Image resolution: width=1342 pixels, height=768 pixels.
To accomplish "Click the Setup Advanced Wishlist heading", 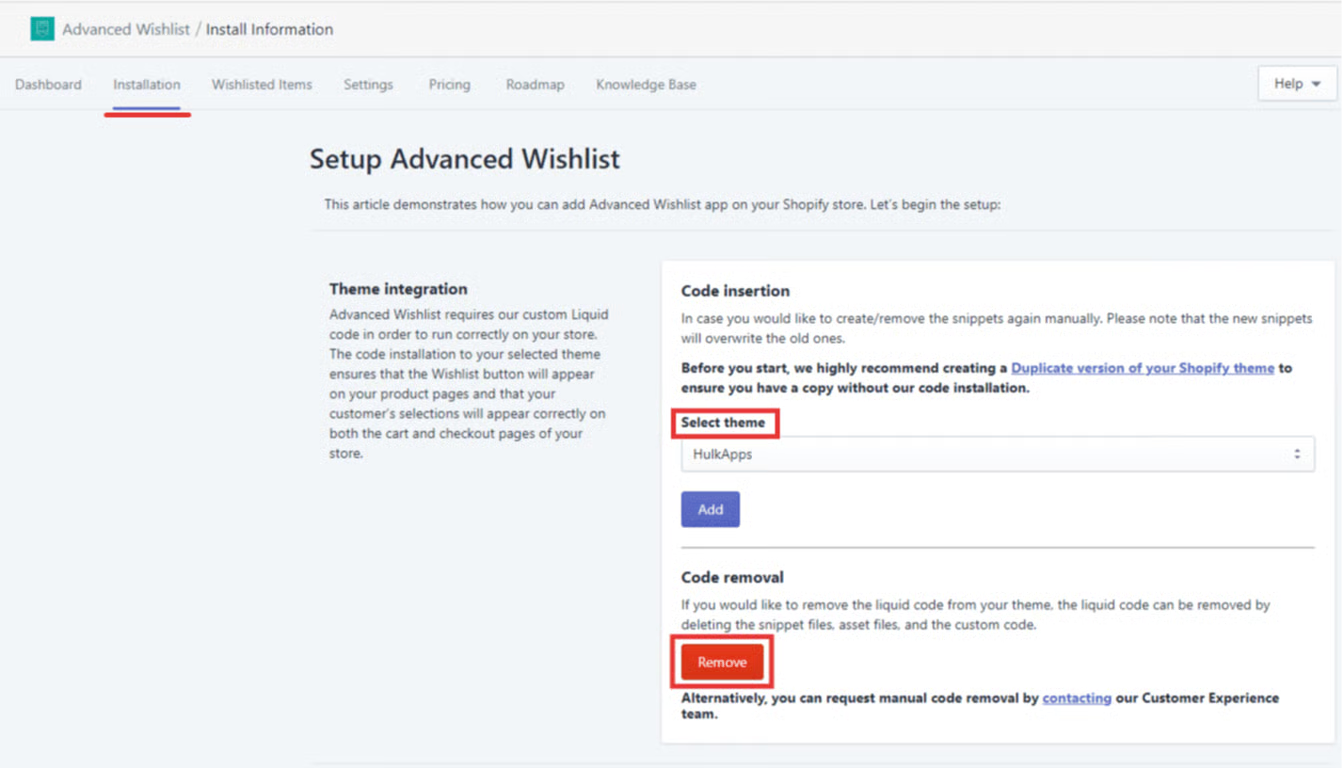I will [x=465, y=159].
